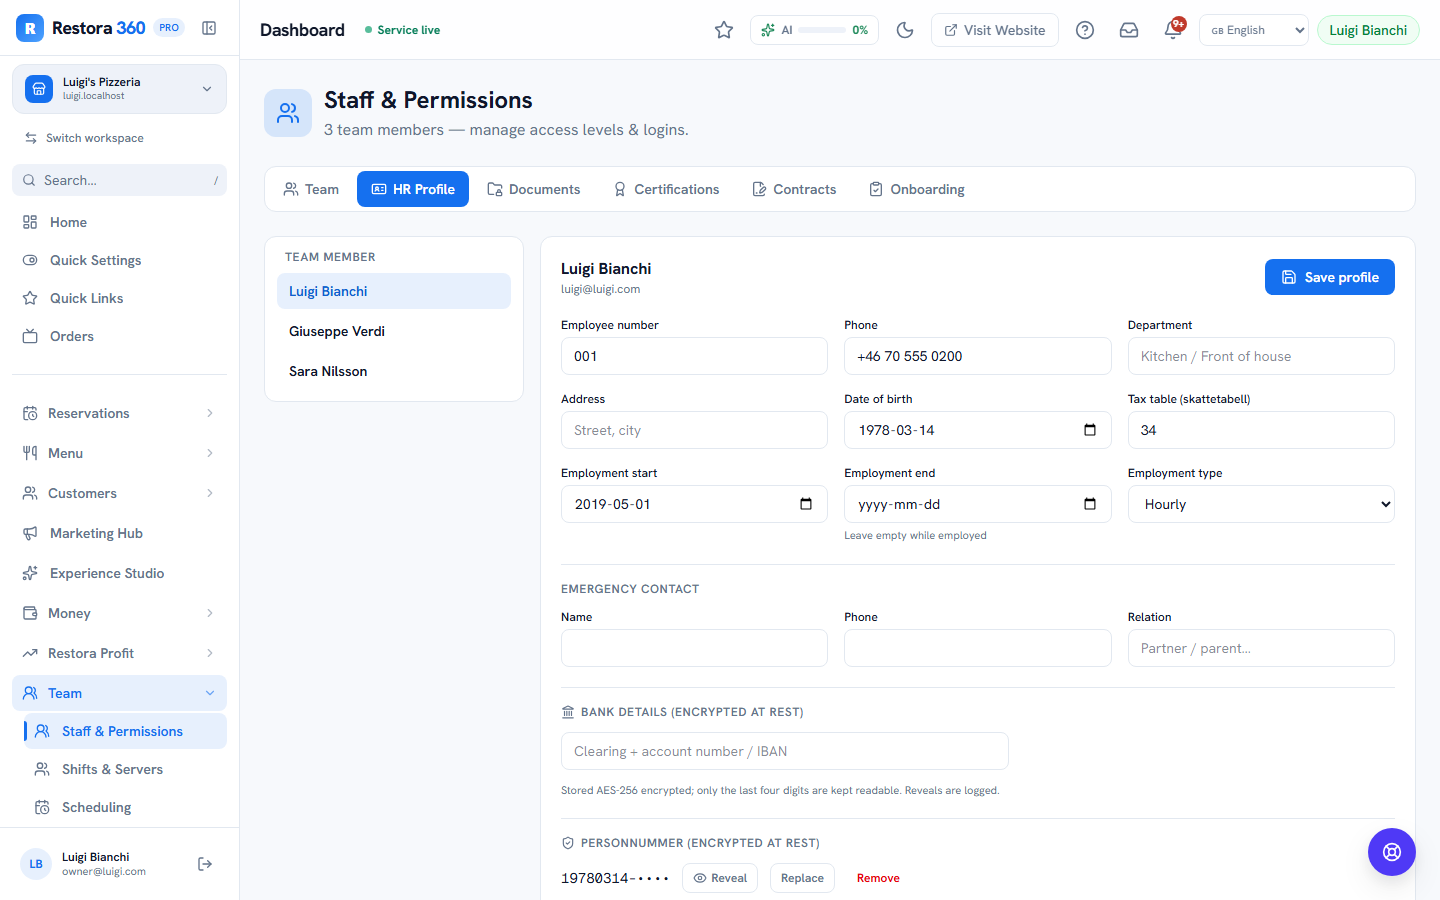Click Replace personnummer button
This screenshot has width=1440, height=900.
(802, 878)
